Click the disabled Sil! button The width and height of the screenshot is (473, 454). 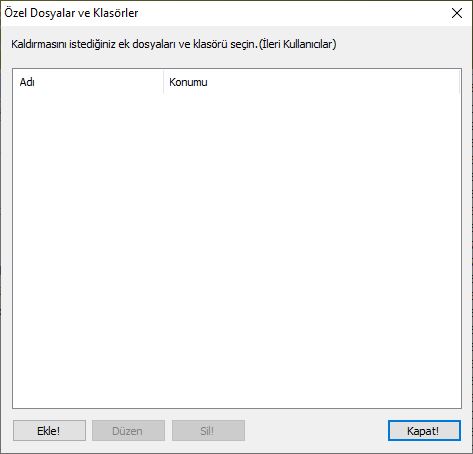[x=208, y=431]
